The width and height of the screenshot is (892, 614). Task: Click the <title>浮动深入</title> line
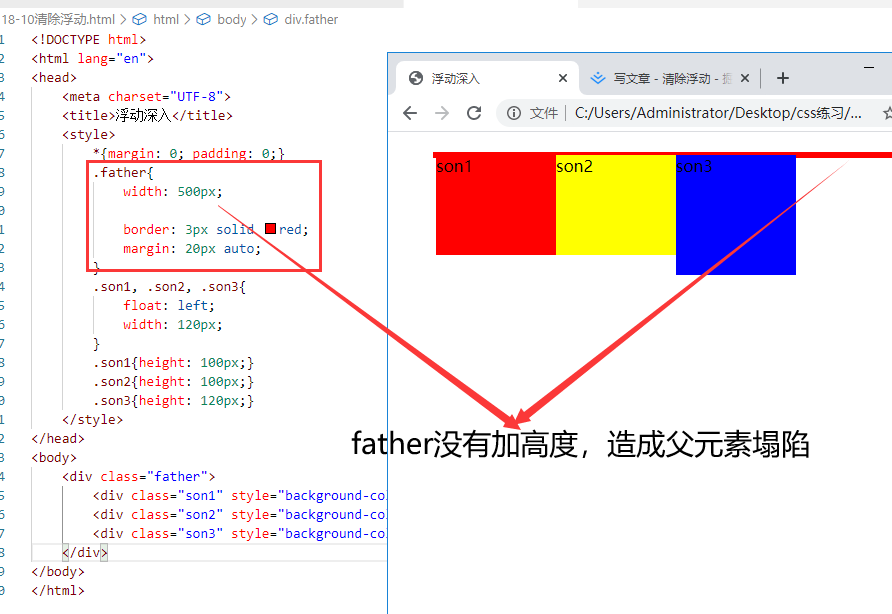pyautogui.click(x=147, y=116)
